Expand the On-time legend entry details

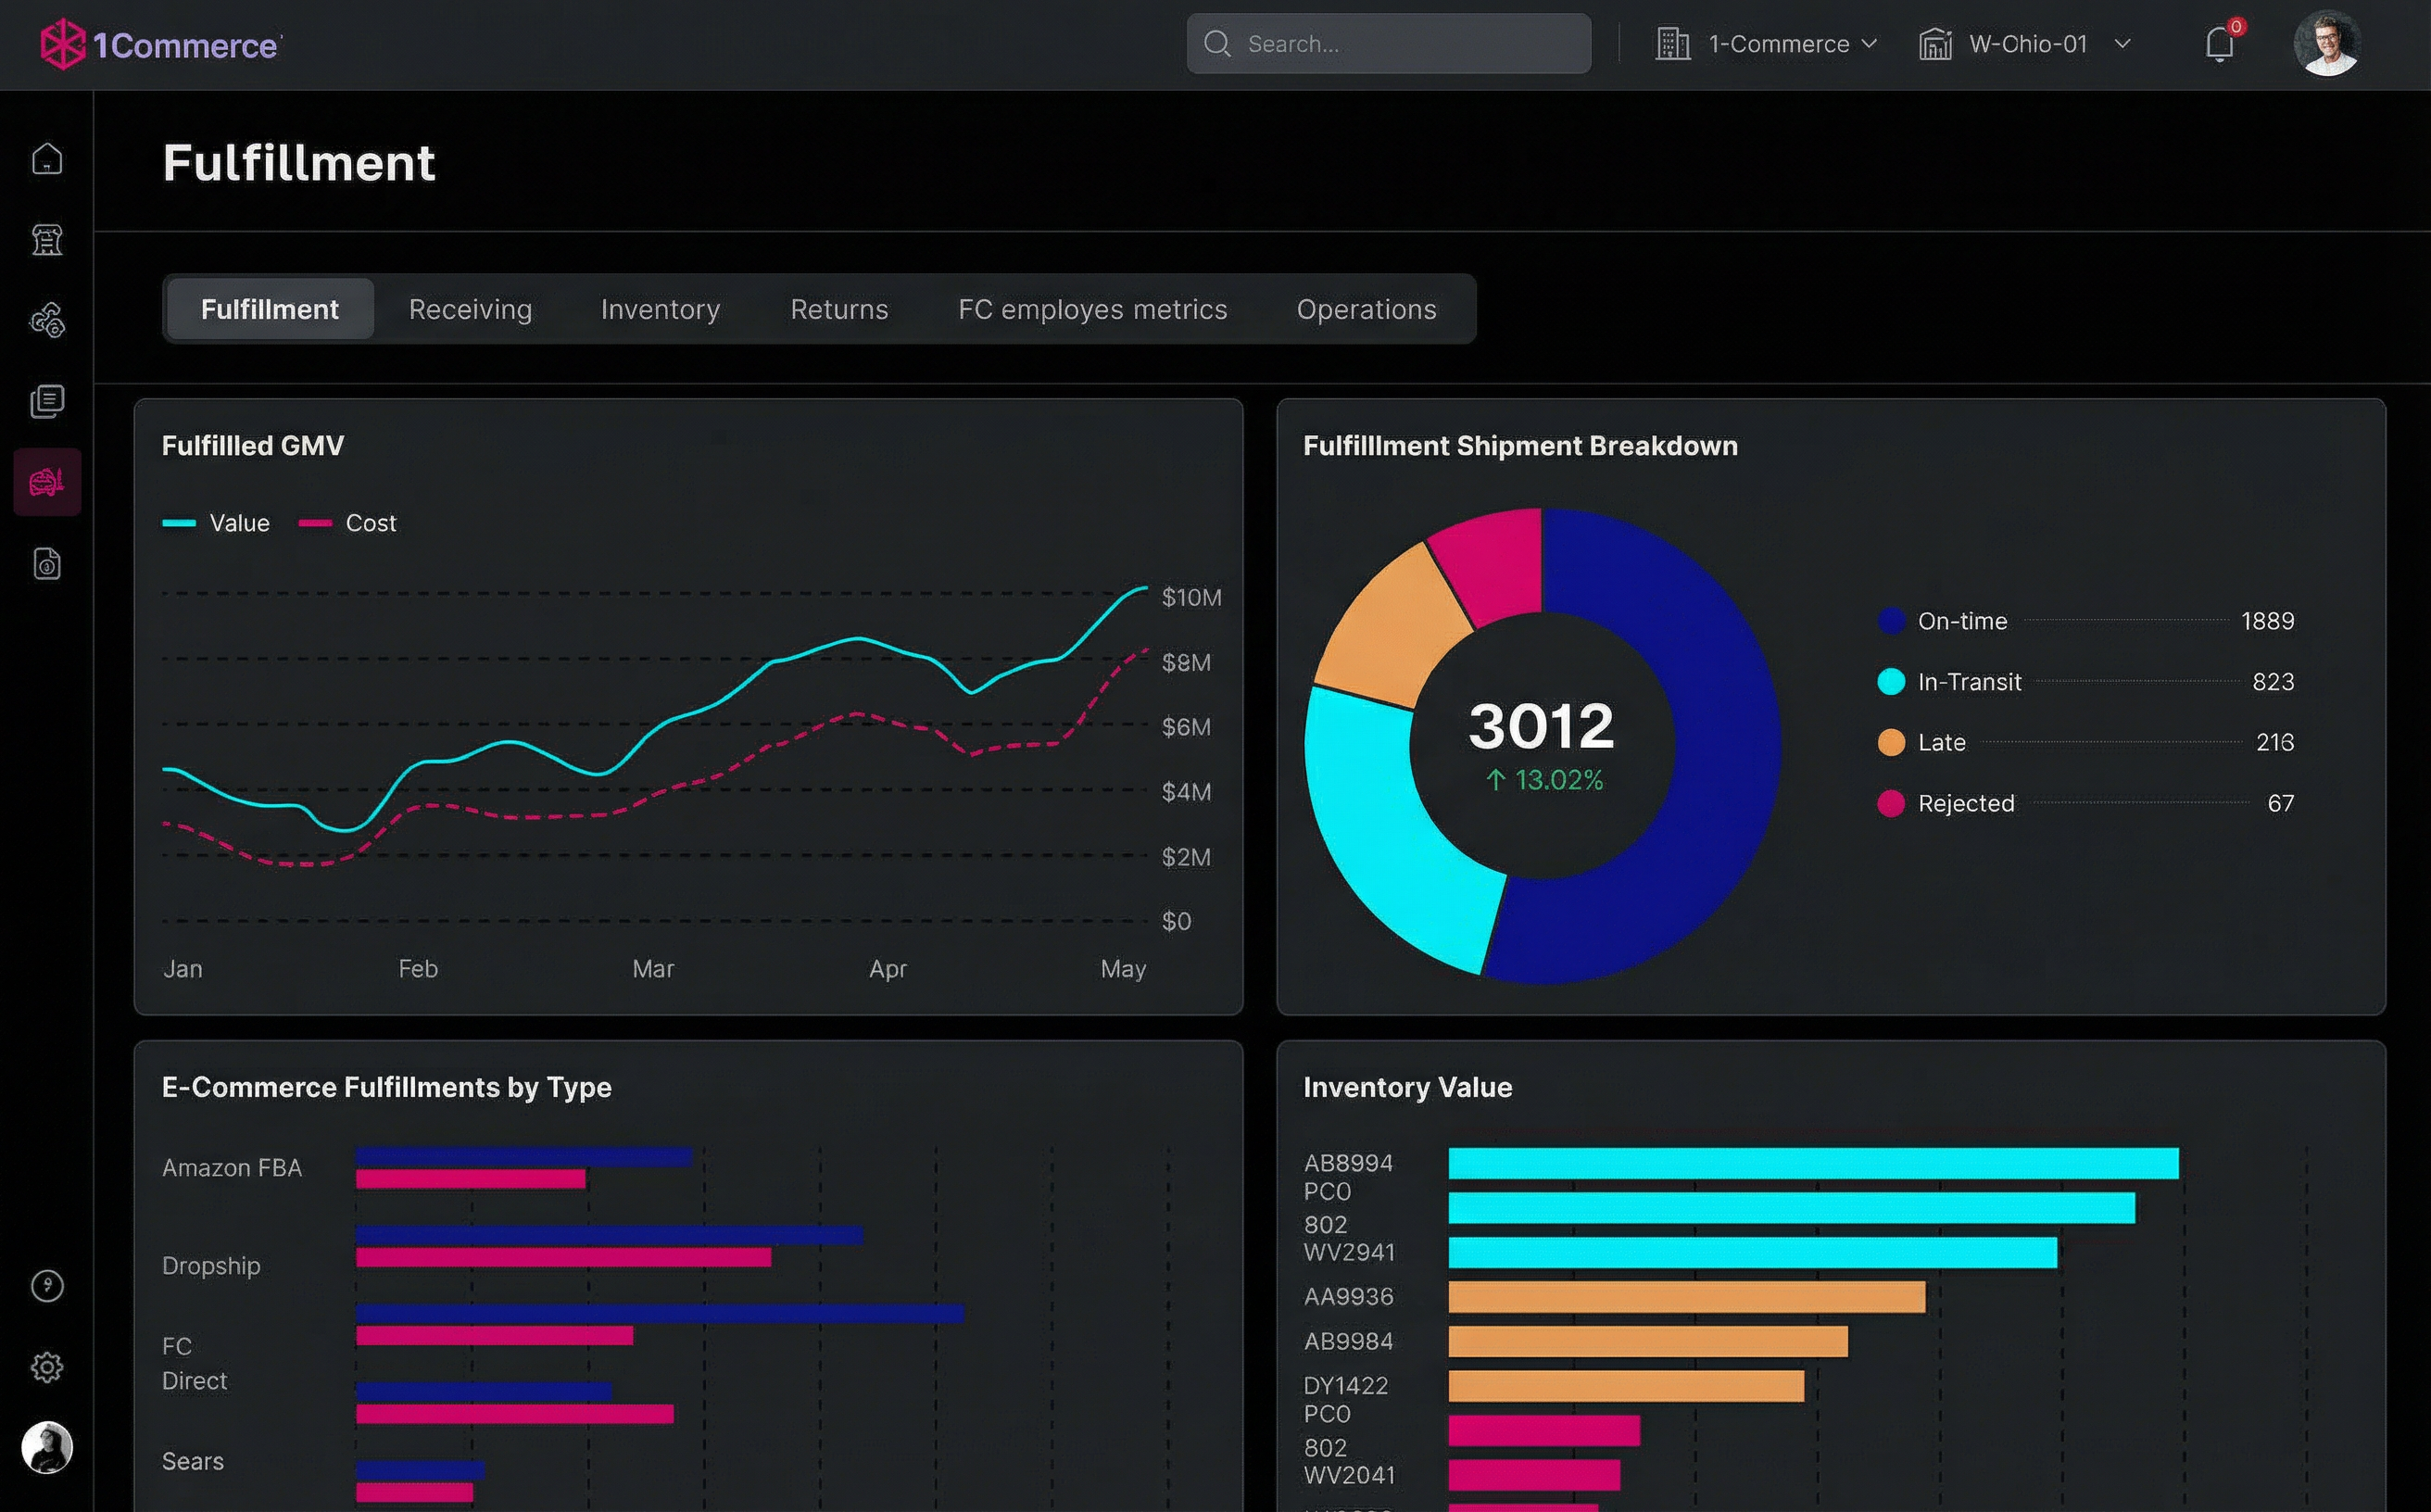(x=1961, y=620)
